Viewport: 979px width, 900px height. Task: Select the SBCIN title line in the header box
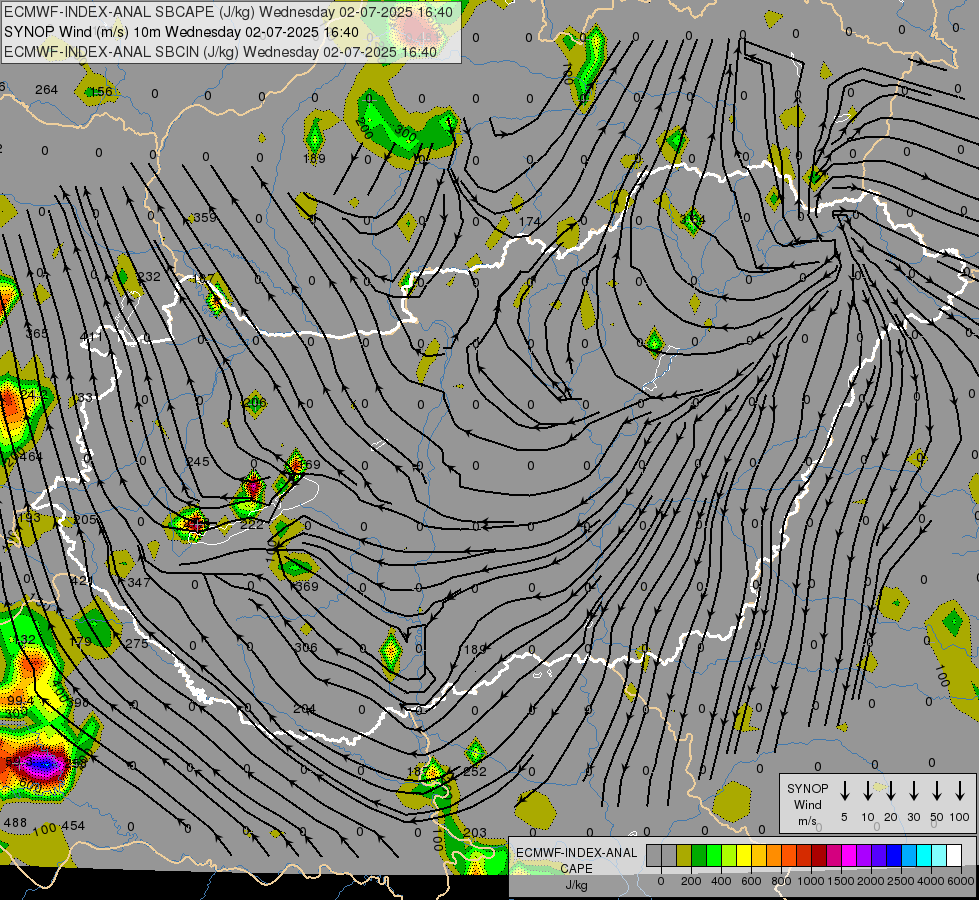pos(220,52)
